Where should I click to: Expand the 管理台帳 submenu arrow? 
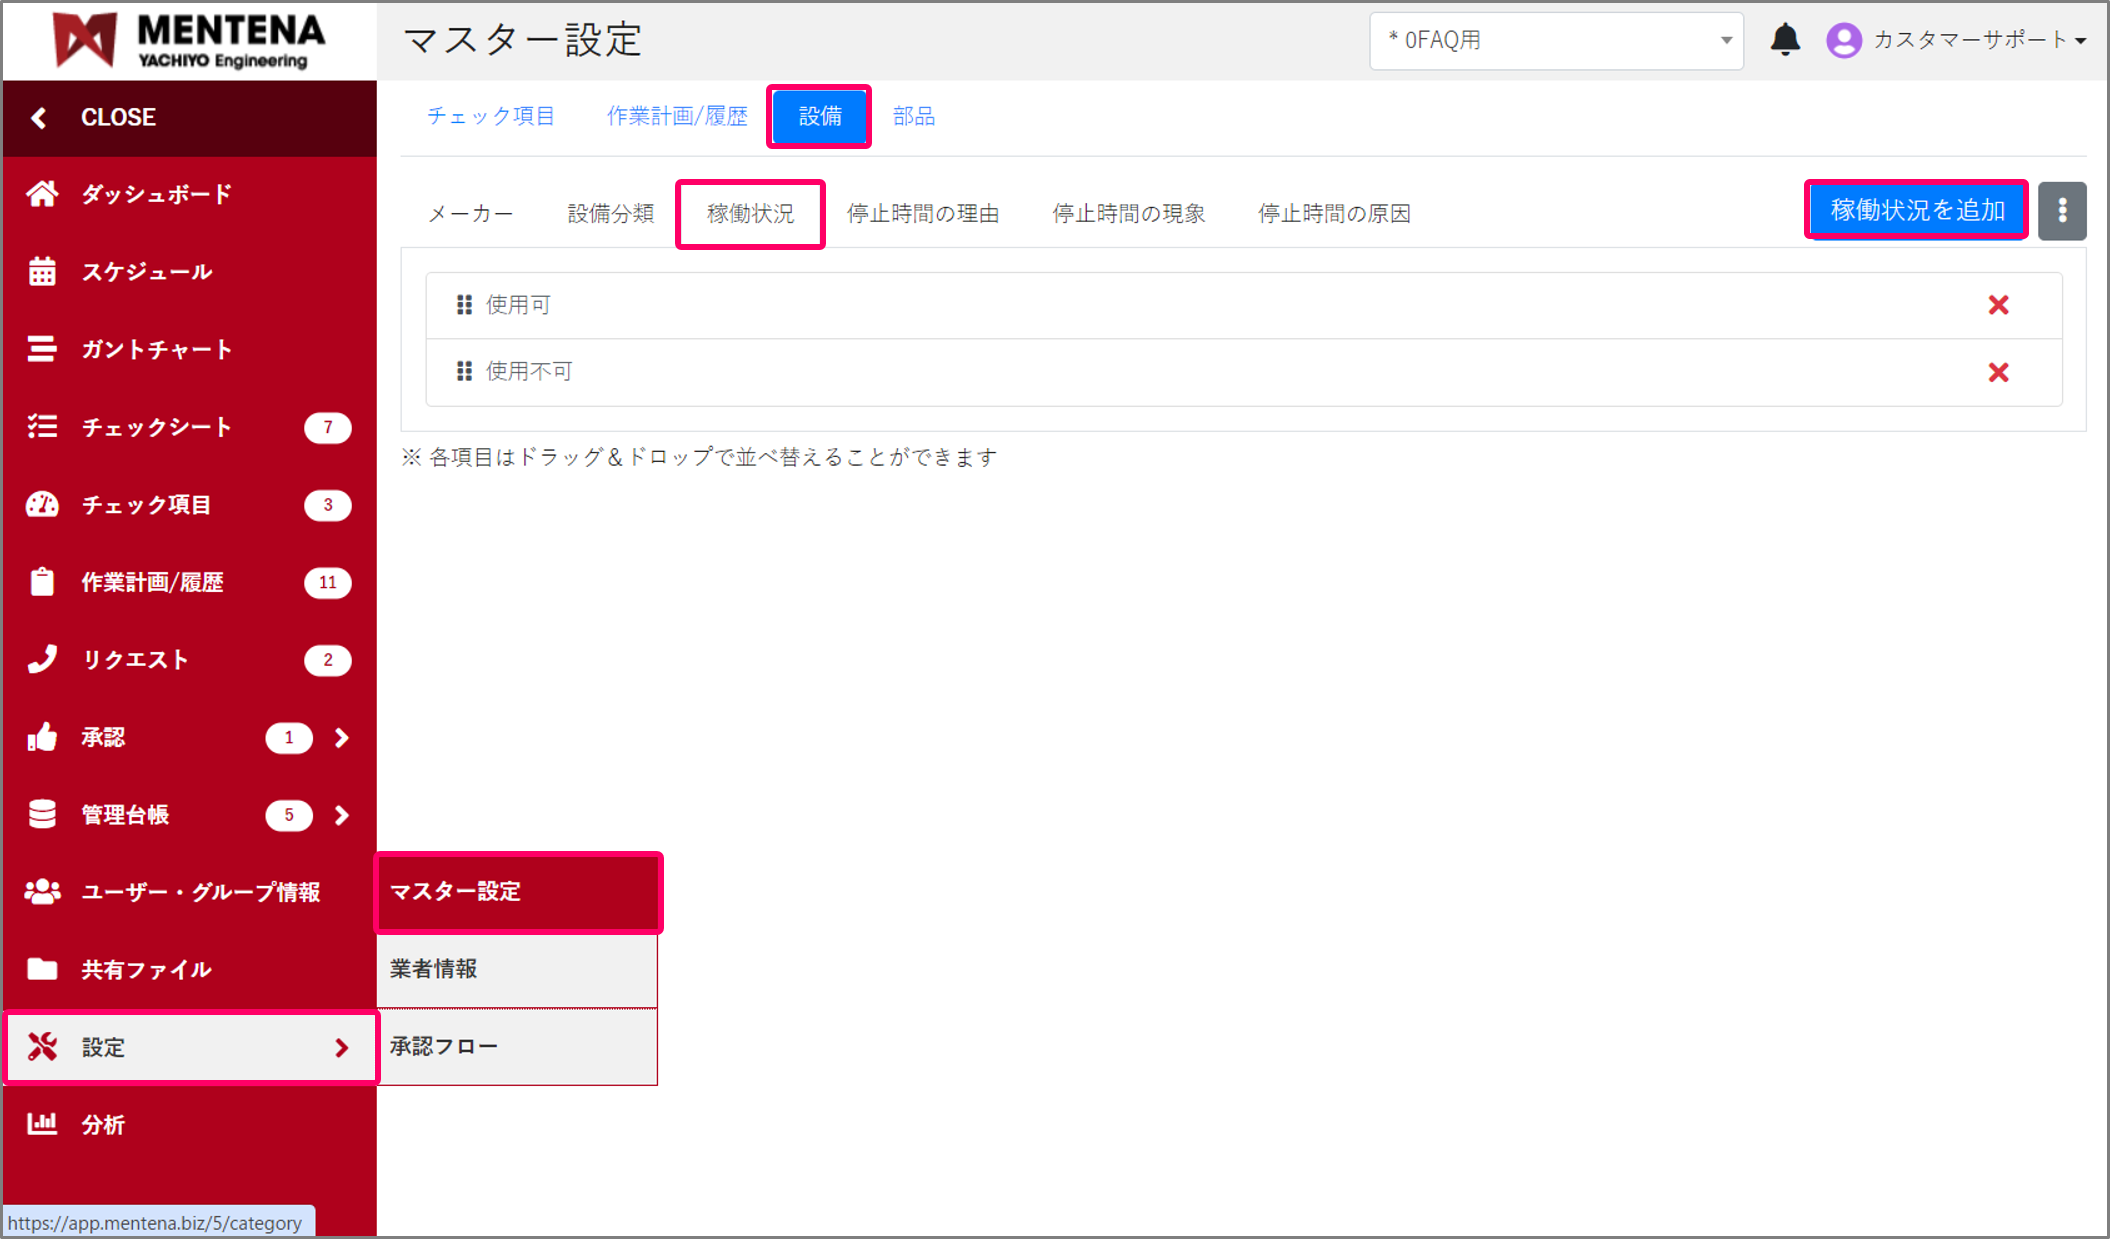341,814
